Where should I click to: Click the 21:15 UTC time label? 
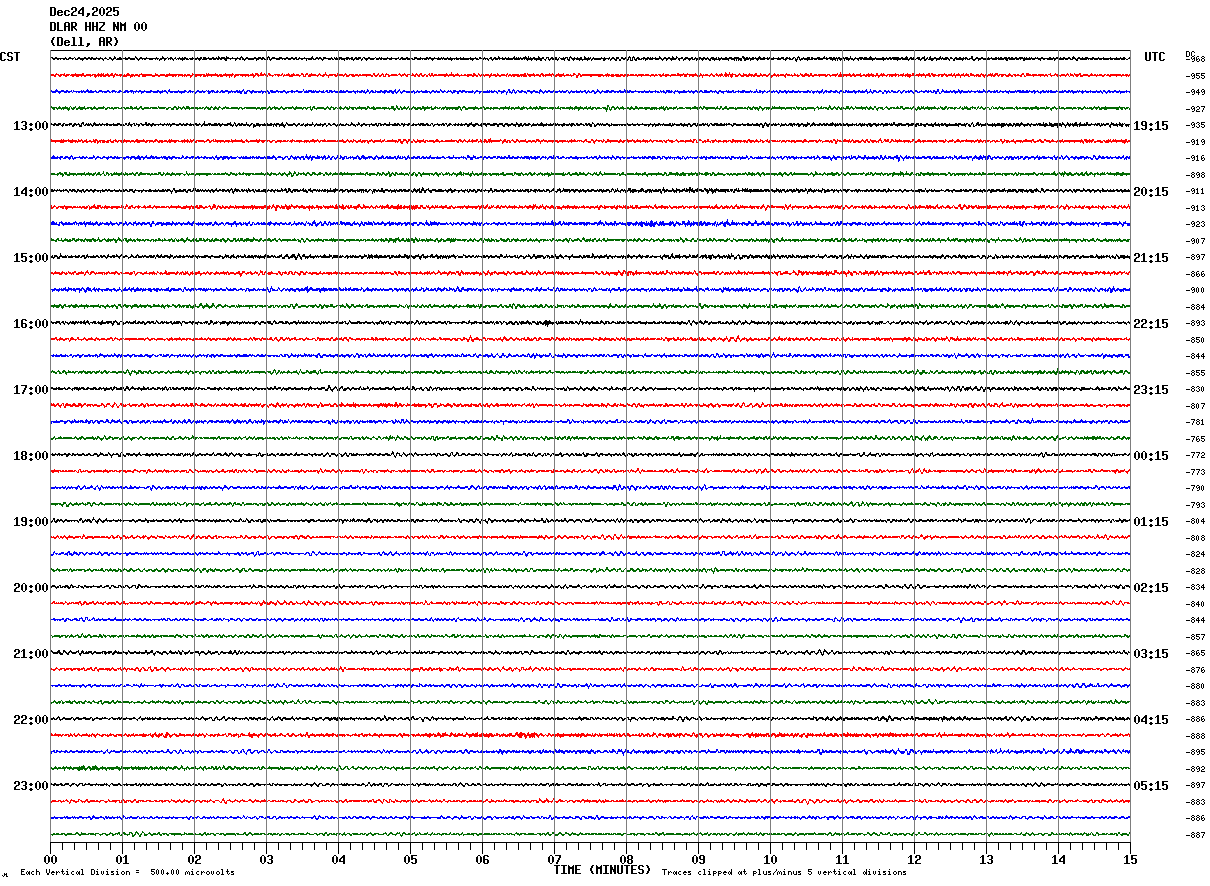click(1151, 258)
